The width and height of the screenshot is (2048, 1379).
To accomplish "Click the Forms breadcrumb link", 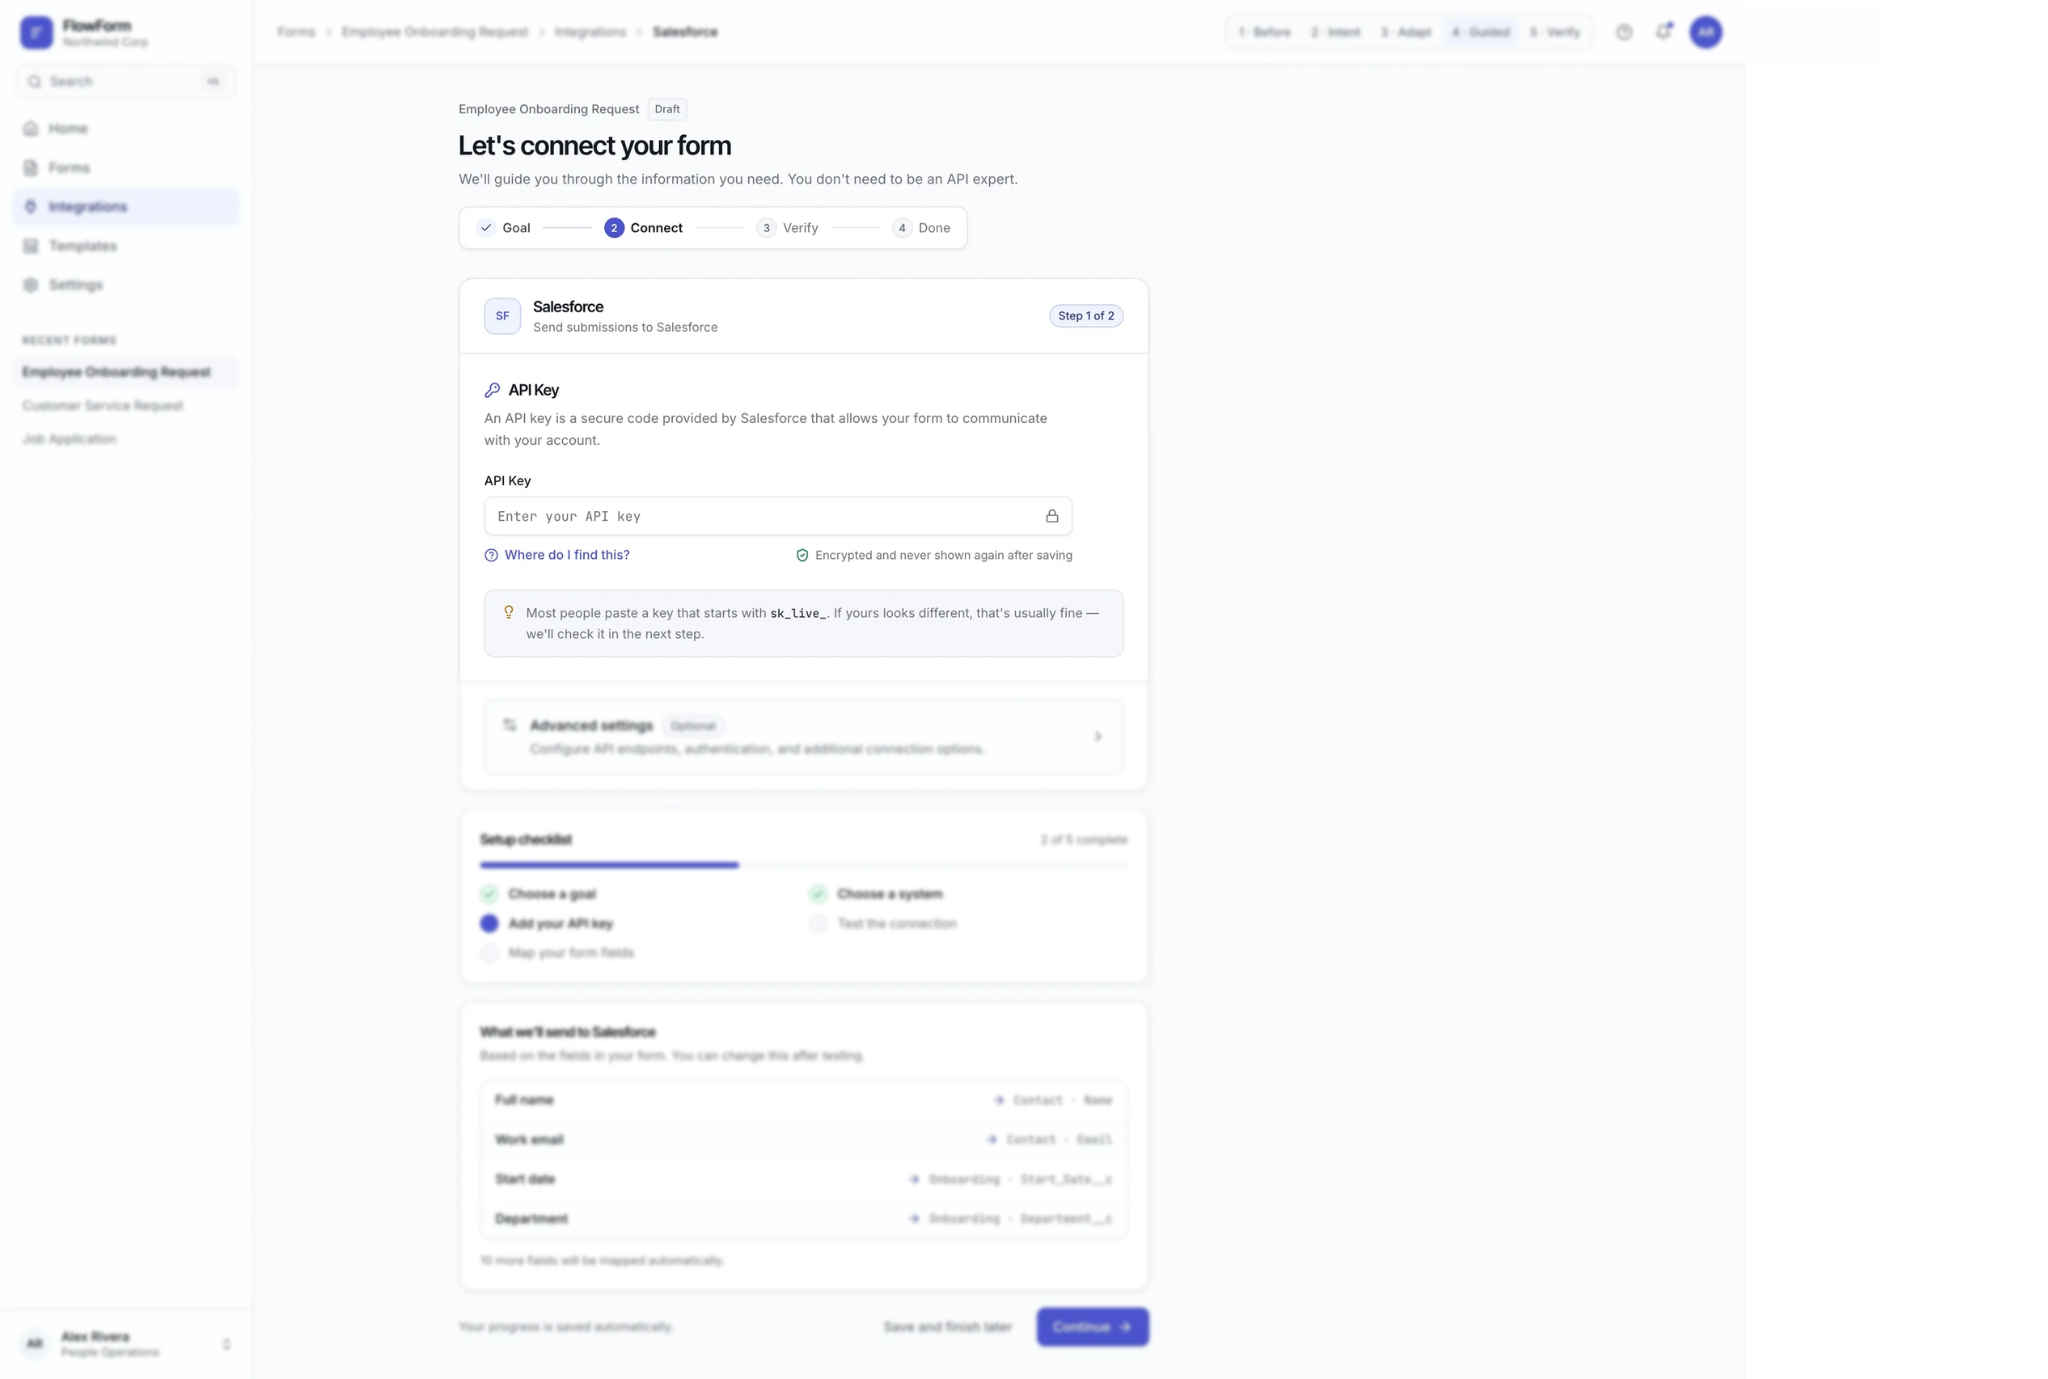I will [296, 32].
